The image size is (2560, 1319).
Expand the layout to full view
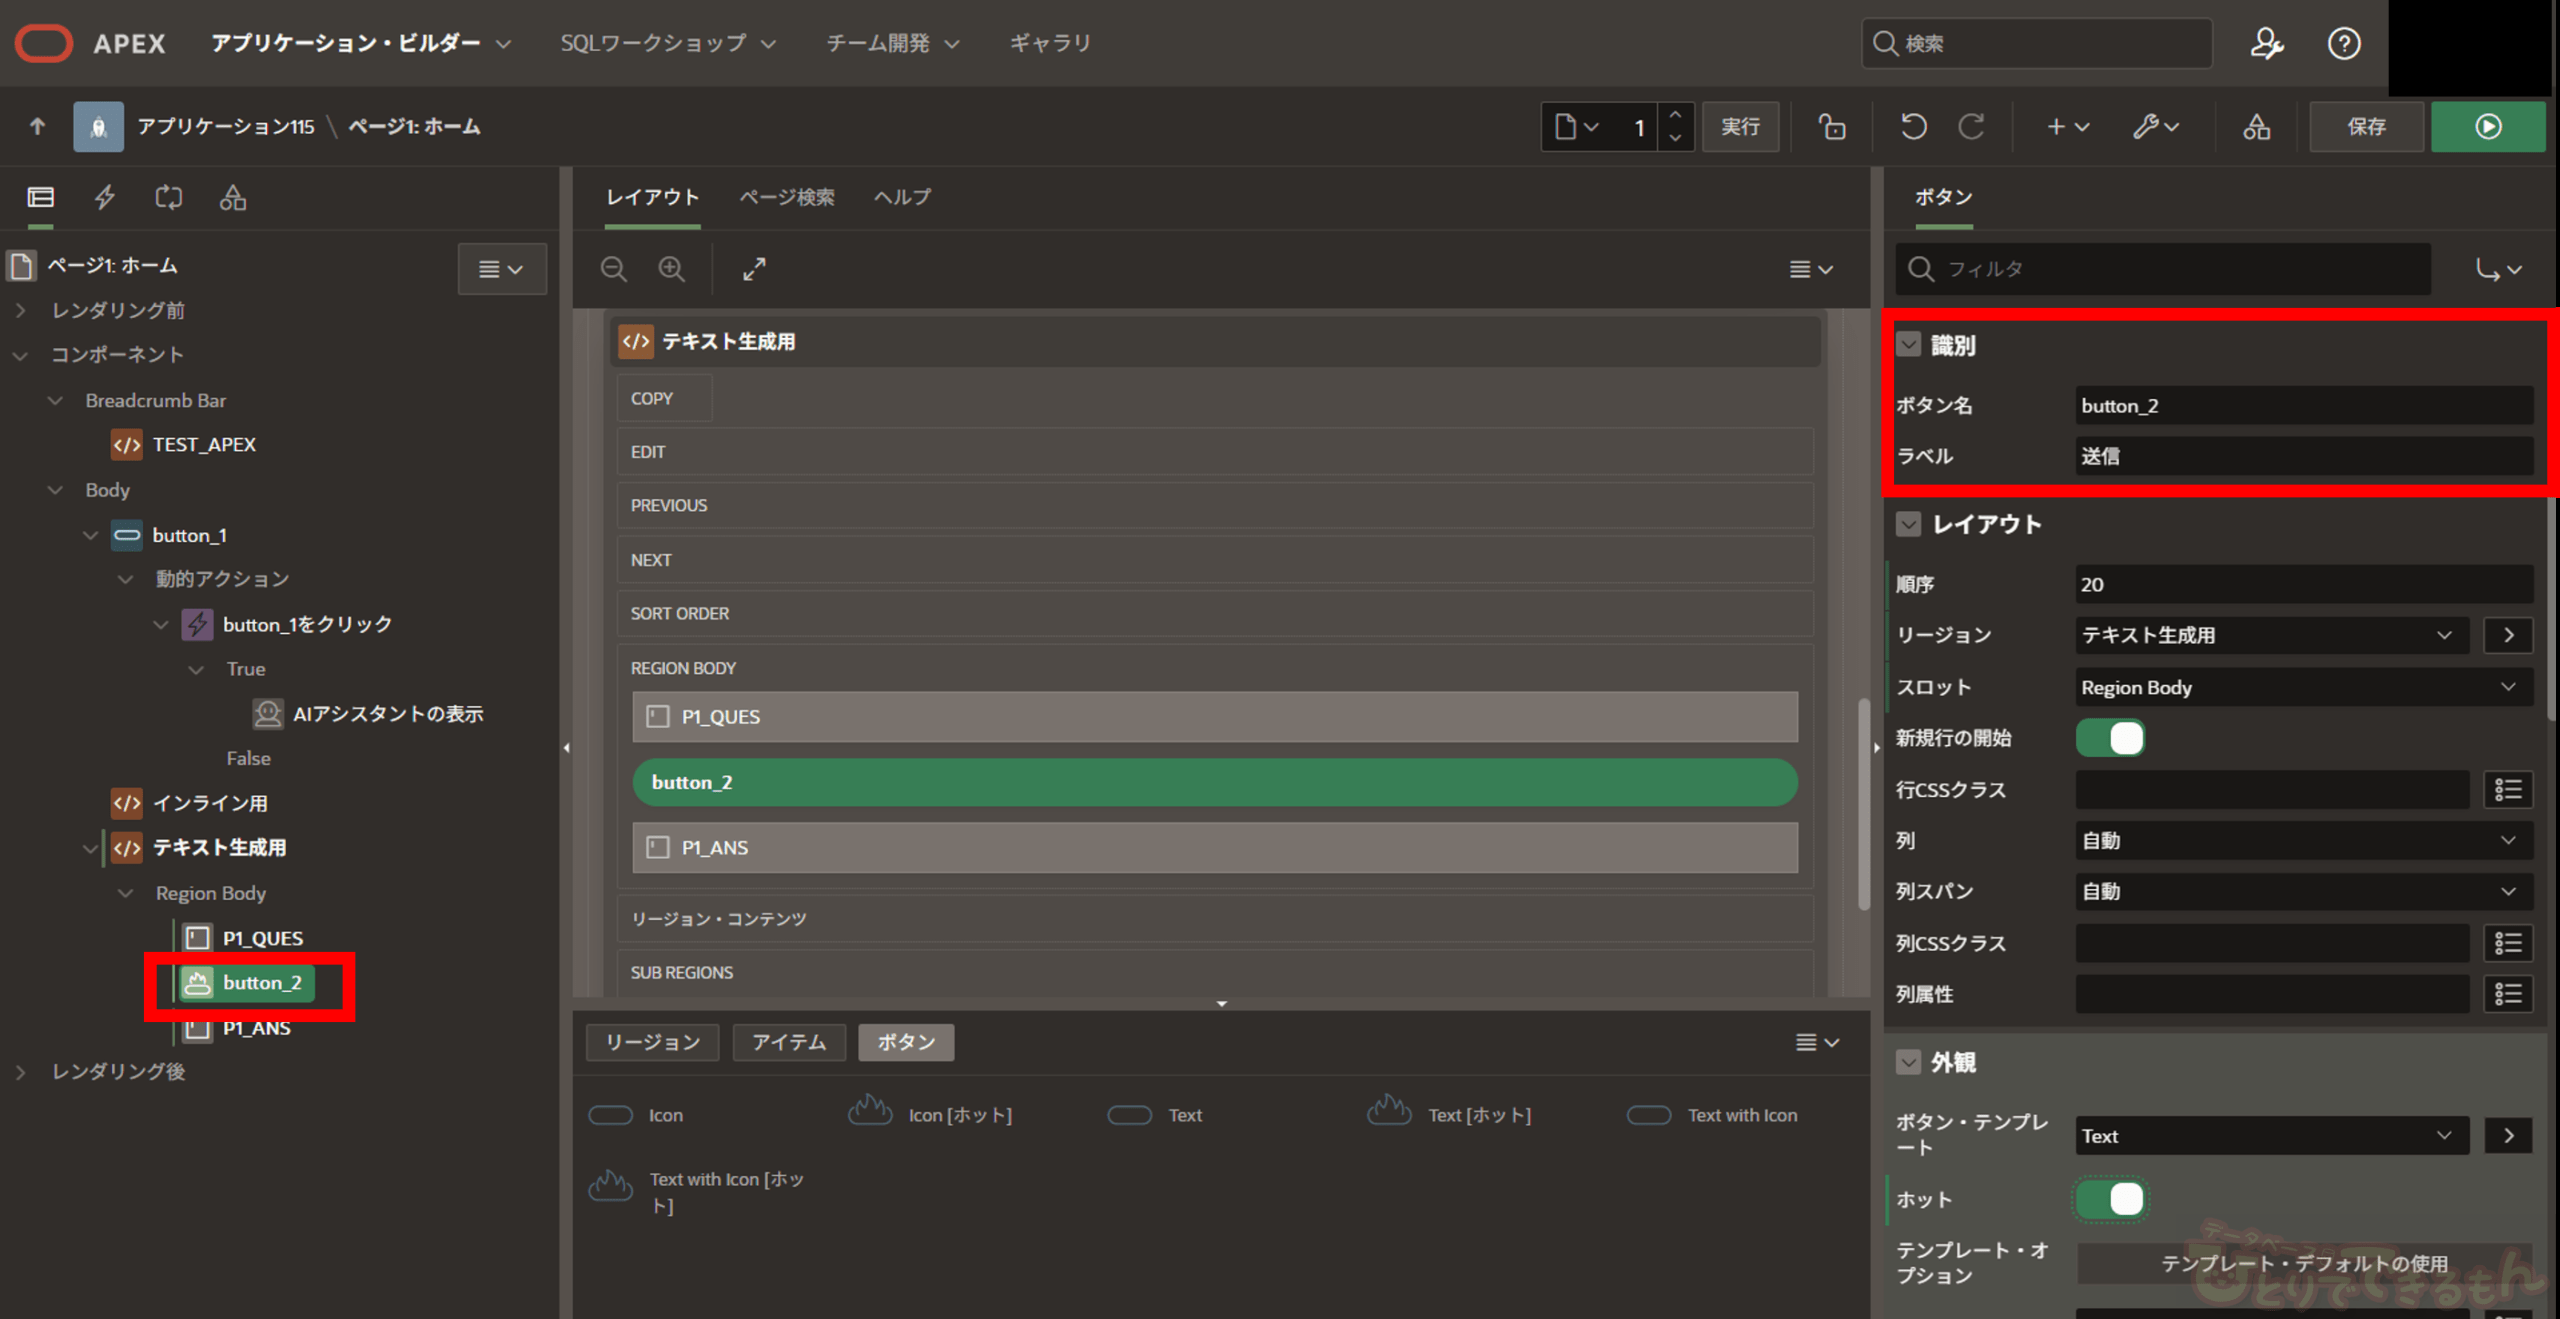tap(754, 269)
